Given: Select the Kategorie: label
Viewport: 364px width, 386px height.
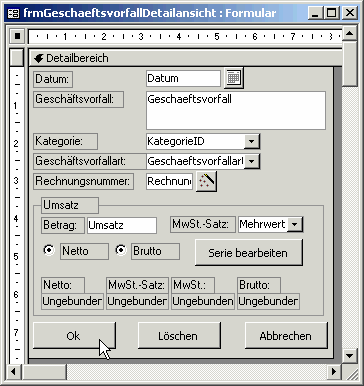Looking at the screenshot, I should pos(65,141).
